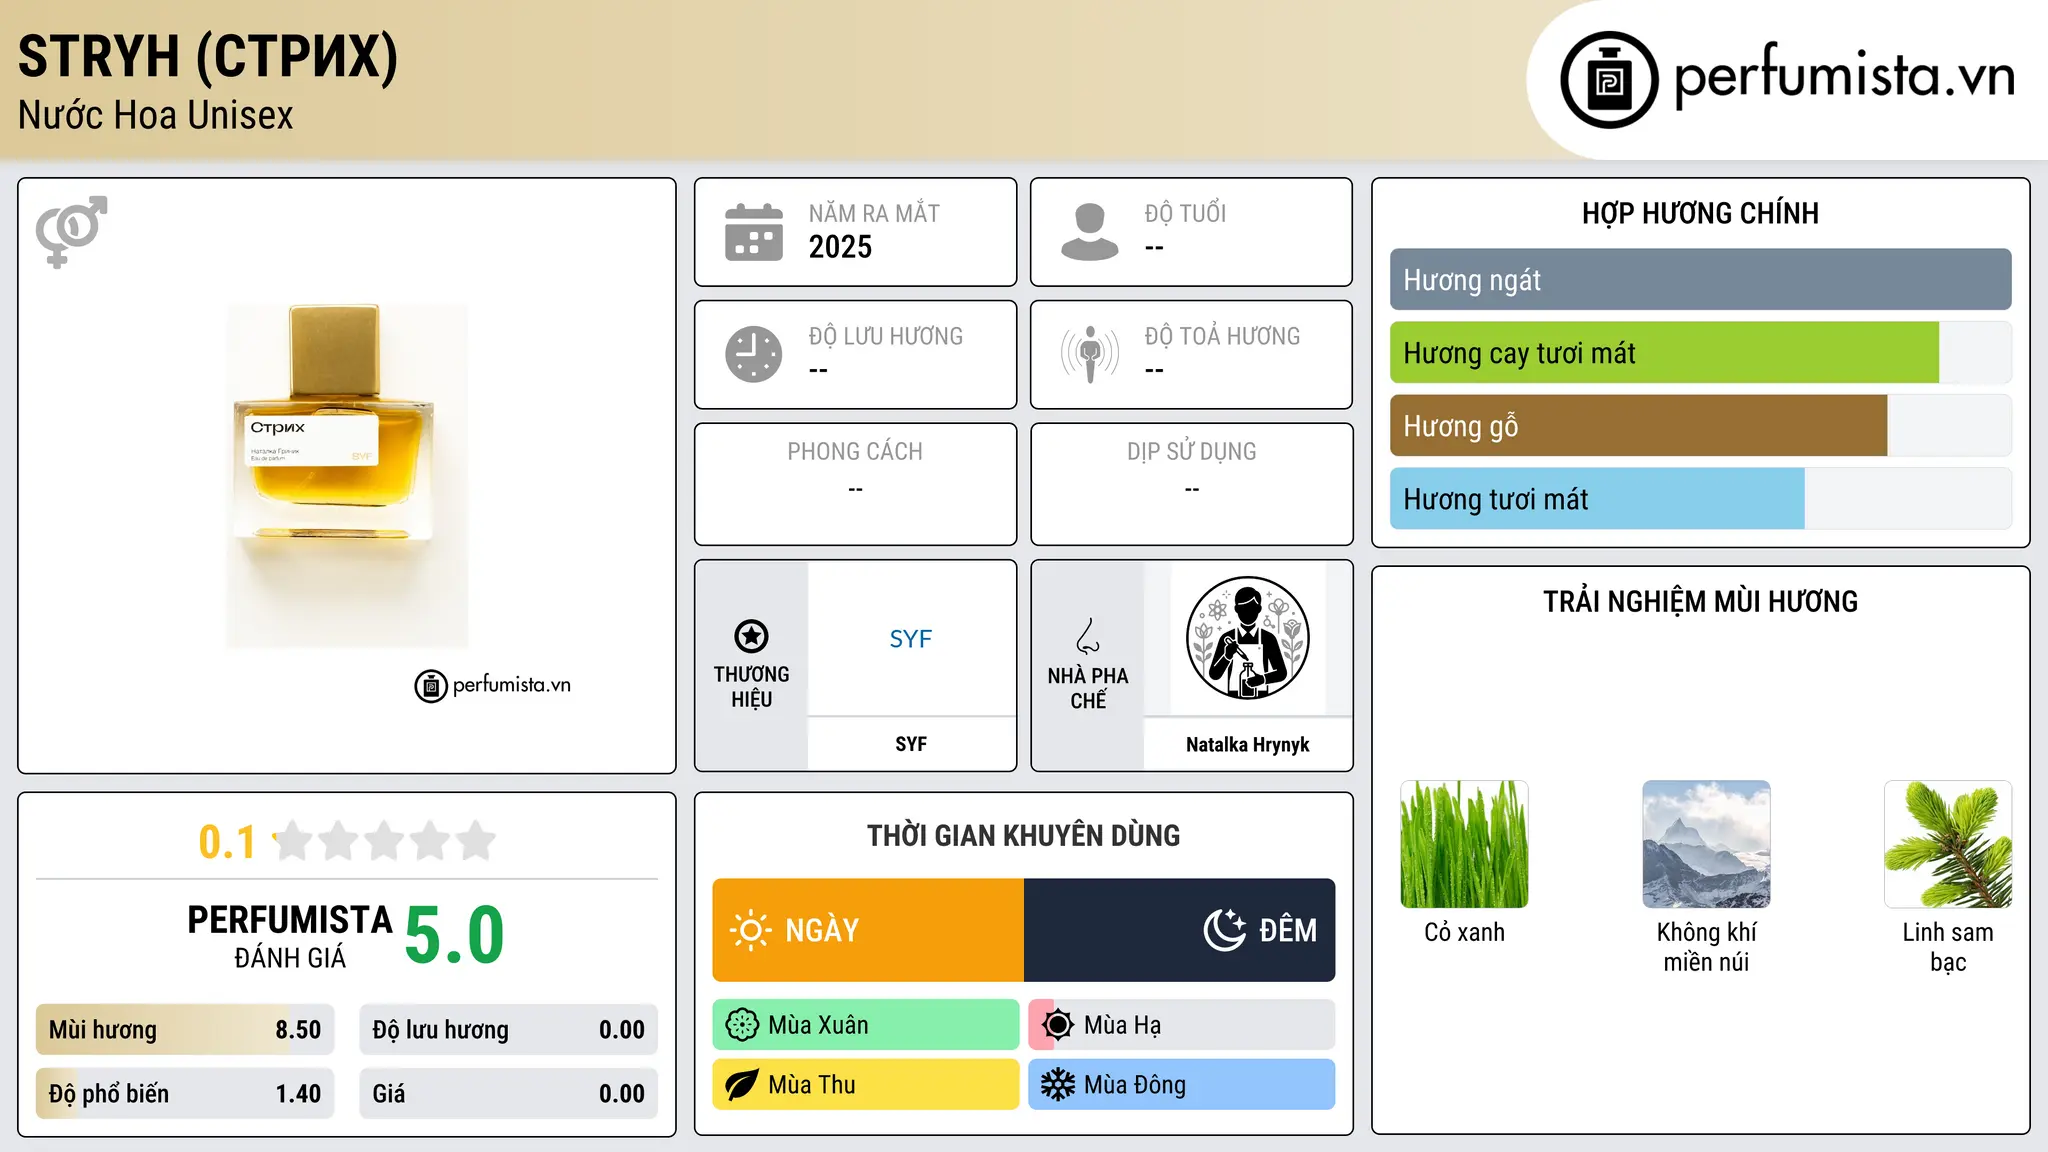Open the Linh sam bạc note thumbnail

click(1948, 844)
